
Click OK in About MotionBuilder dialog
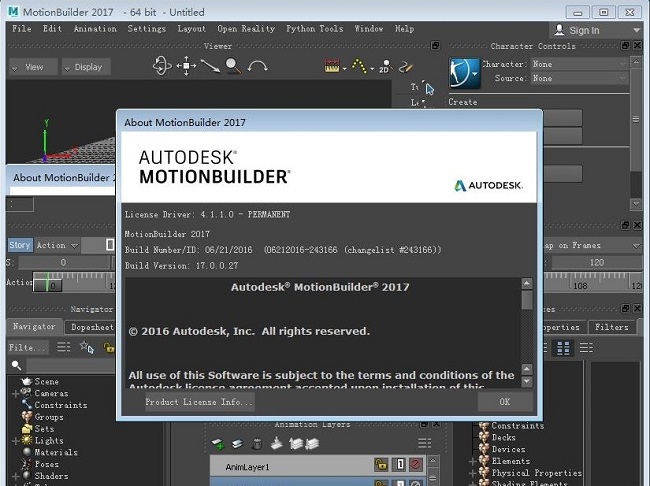(x=504, y=402)
